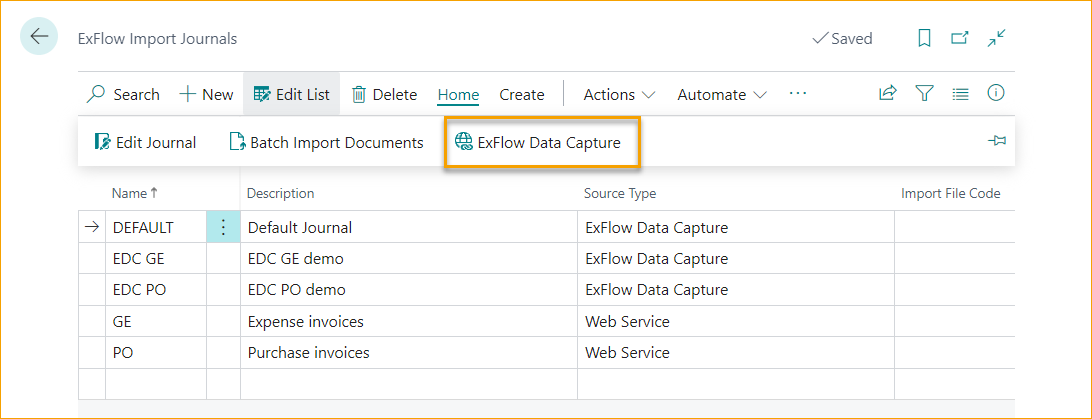
Task: Click the list view layout icon
Action: click(960, 93)
